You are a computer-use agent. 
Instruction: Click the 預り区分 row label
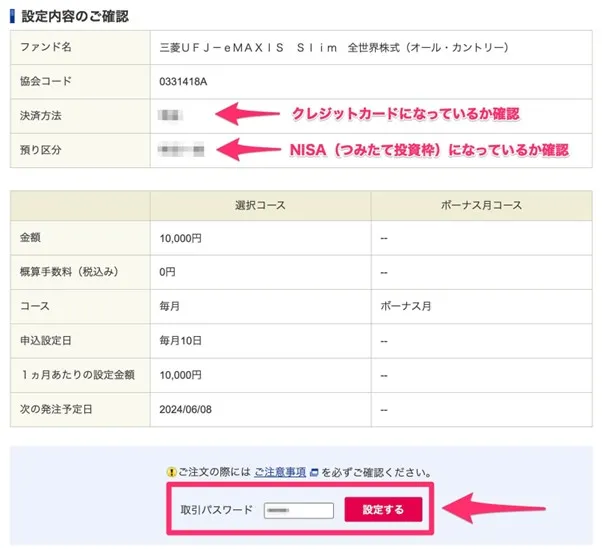41,150
